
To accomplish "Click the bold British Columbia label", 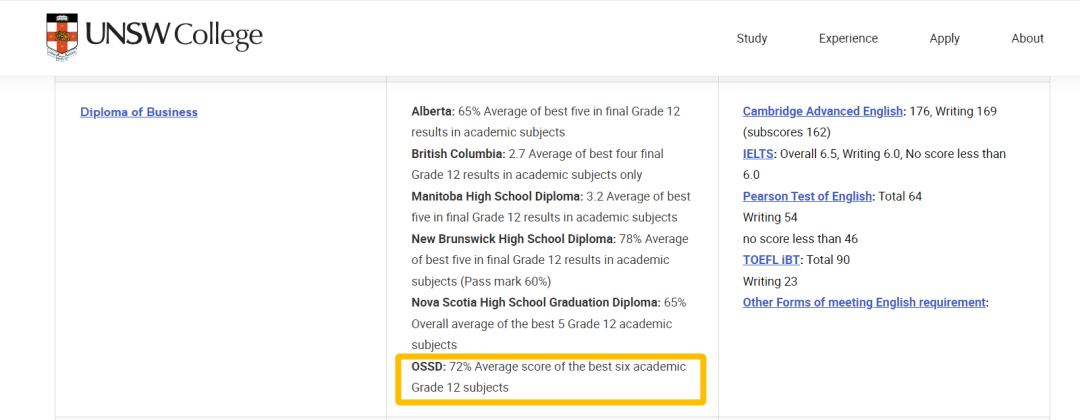I will [459, 154].
